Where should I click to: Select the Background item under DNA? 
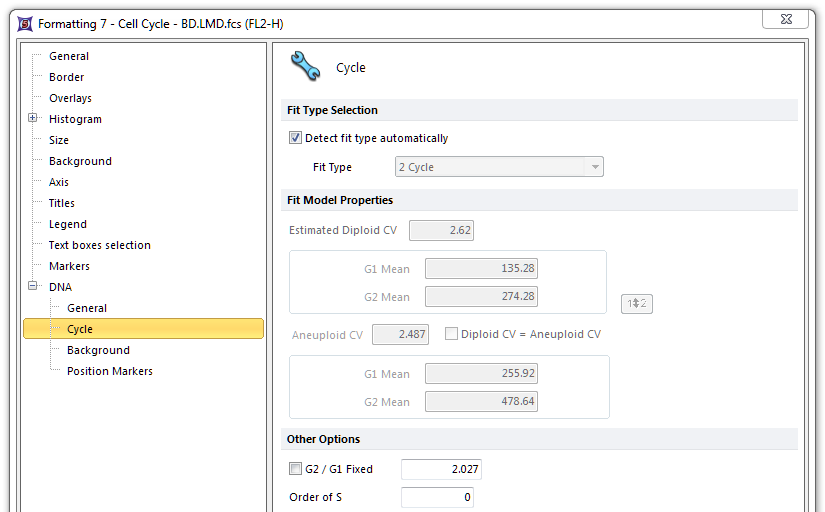click(98, 350)
